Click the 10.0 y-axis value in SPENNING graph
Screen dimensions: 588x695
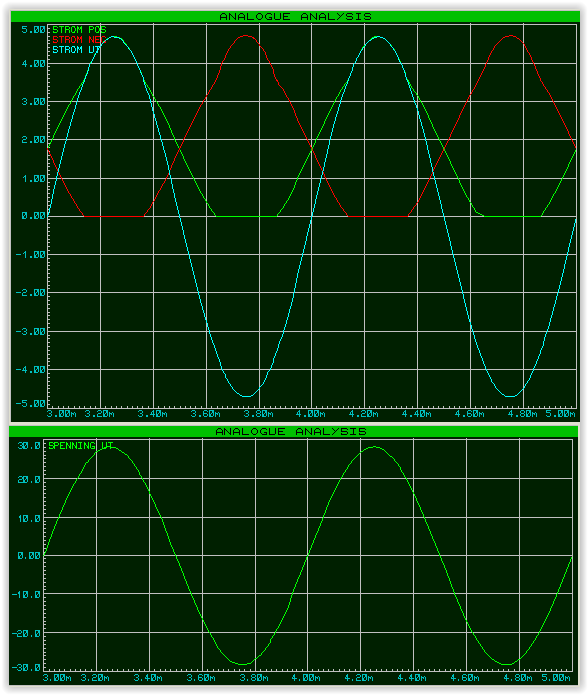29,519
